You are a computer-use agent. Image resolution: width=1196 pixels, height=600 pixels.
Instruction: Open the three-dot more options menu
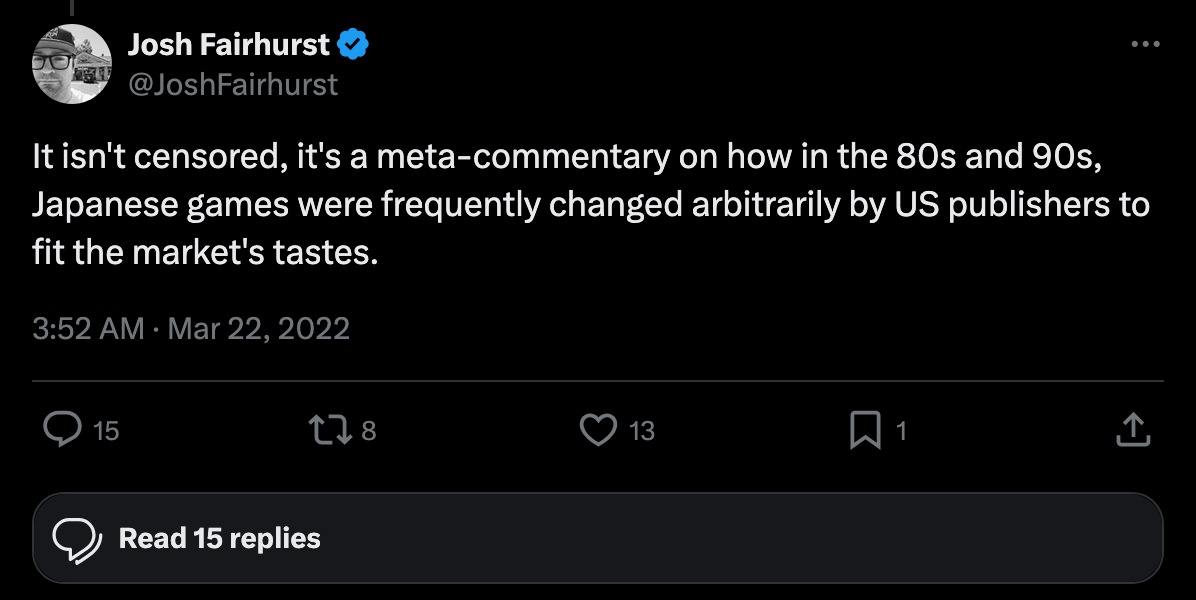tap(1145, 44)
